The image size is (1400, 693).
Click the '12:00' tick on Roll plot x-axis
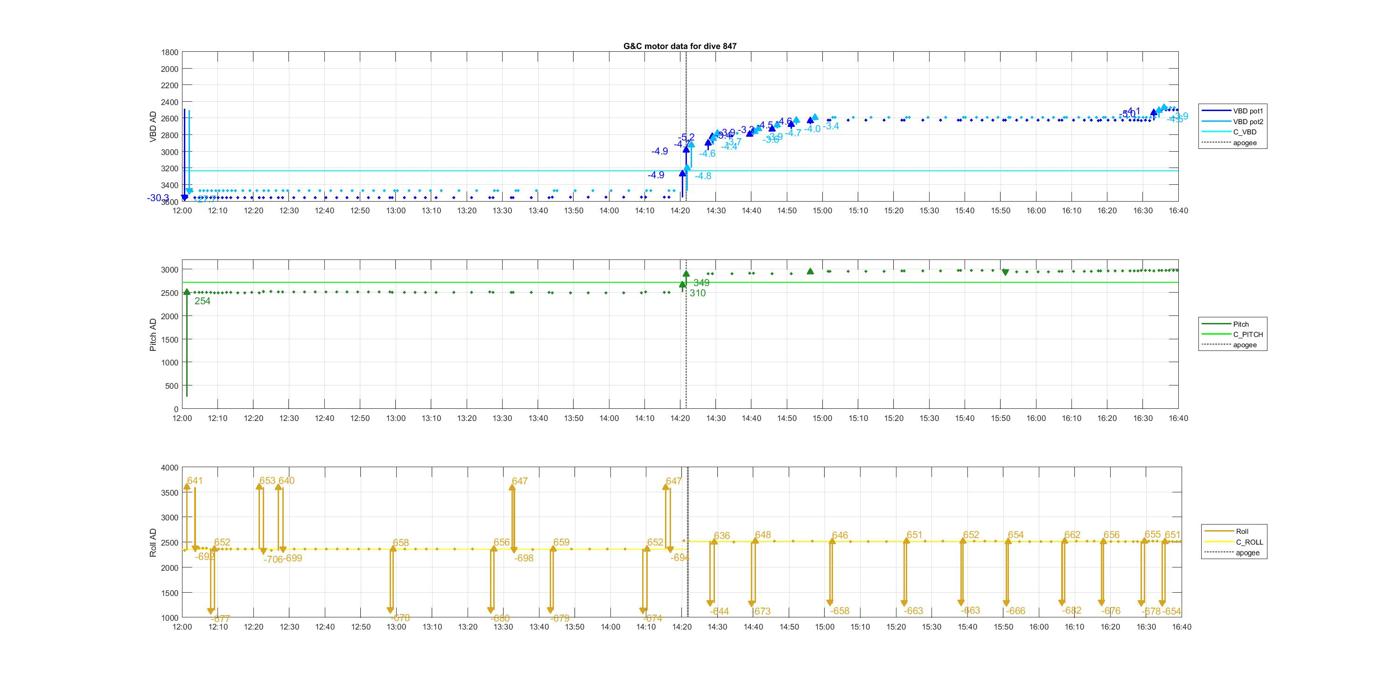[182, 627]
